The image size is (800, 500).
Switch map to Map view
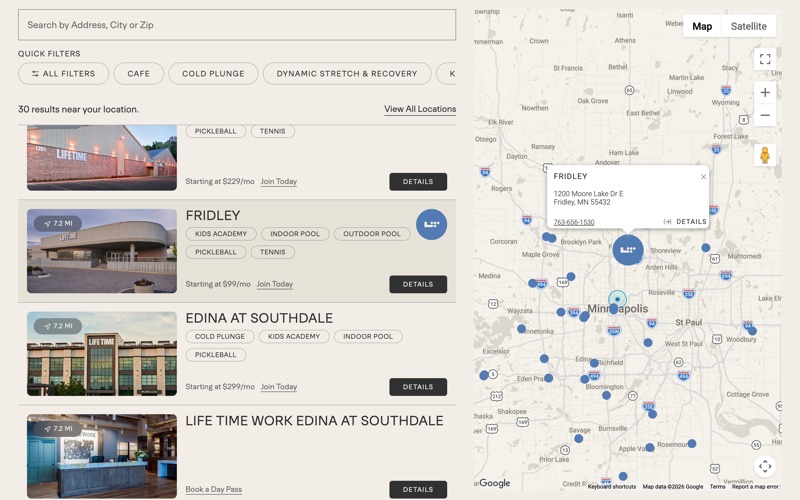click(x=702, y=26)
